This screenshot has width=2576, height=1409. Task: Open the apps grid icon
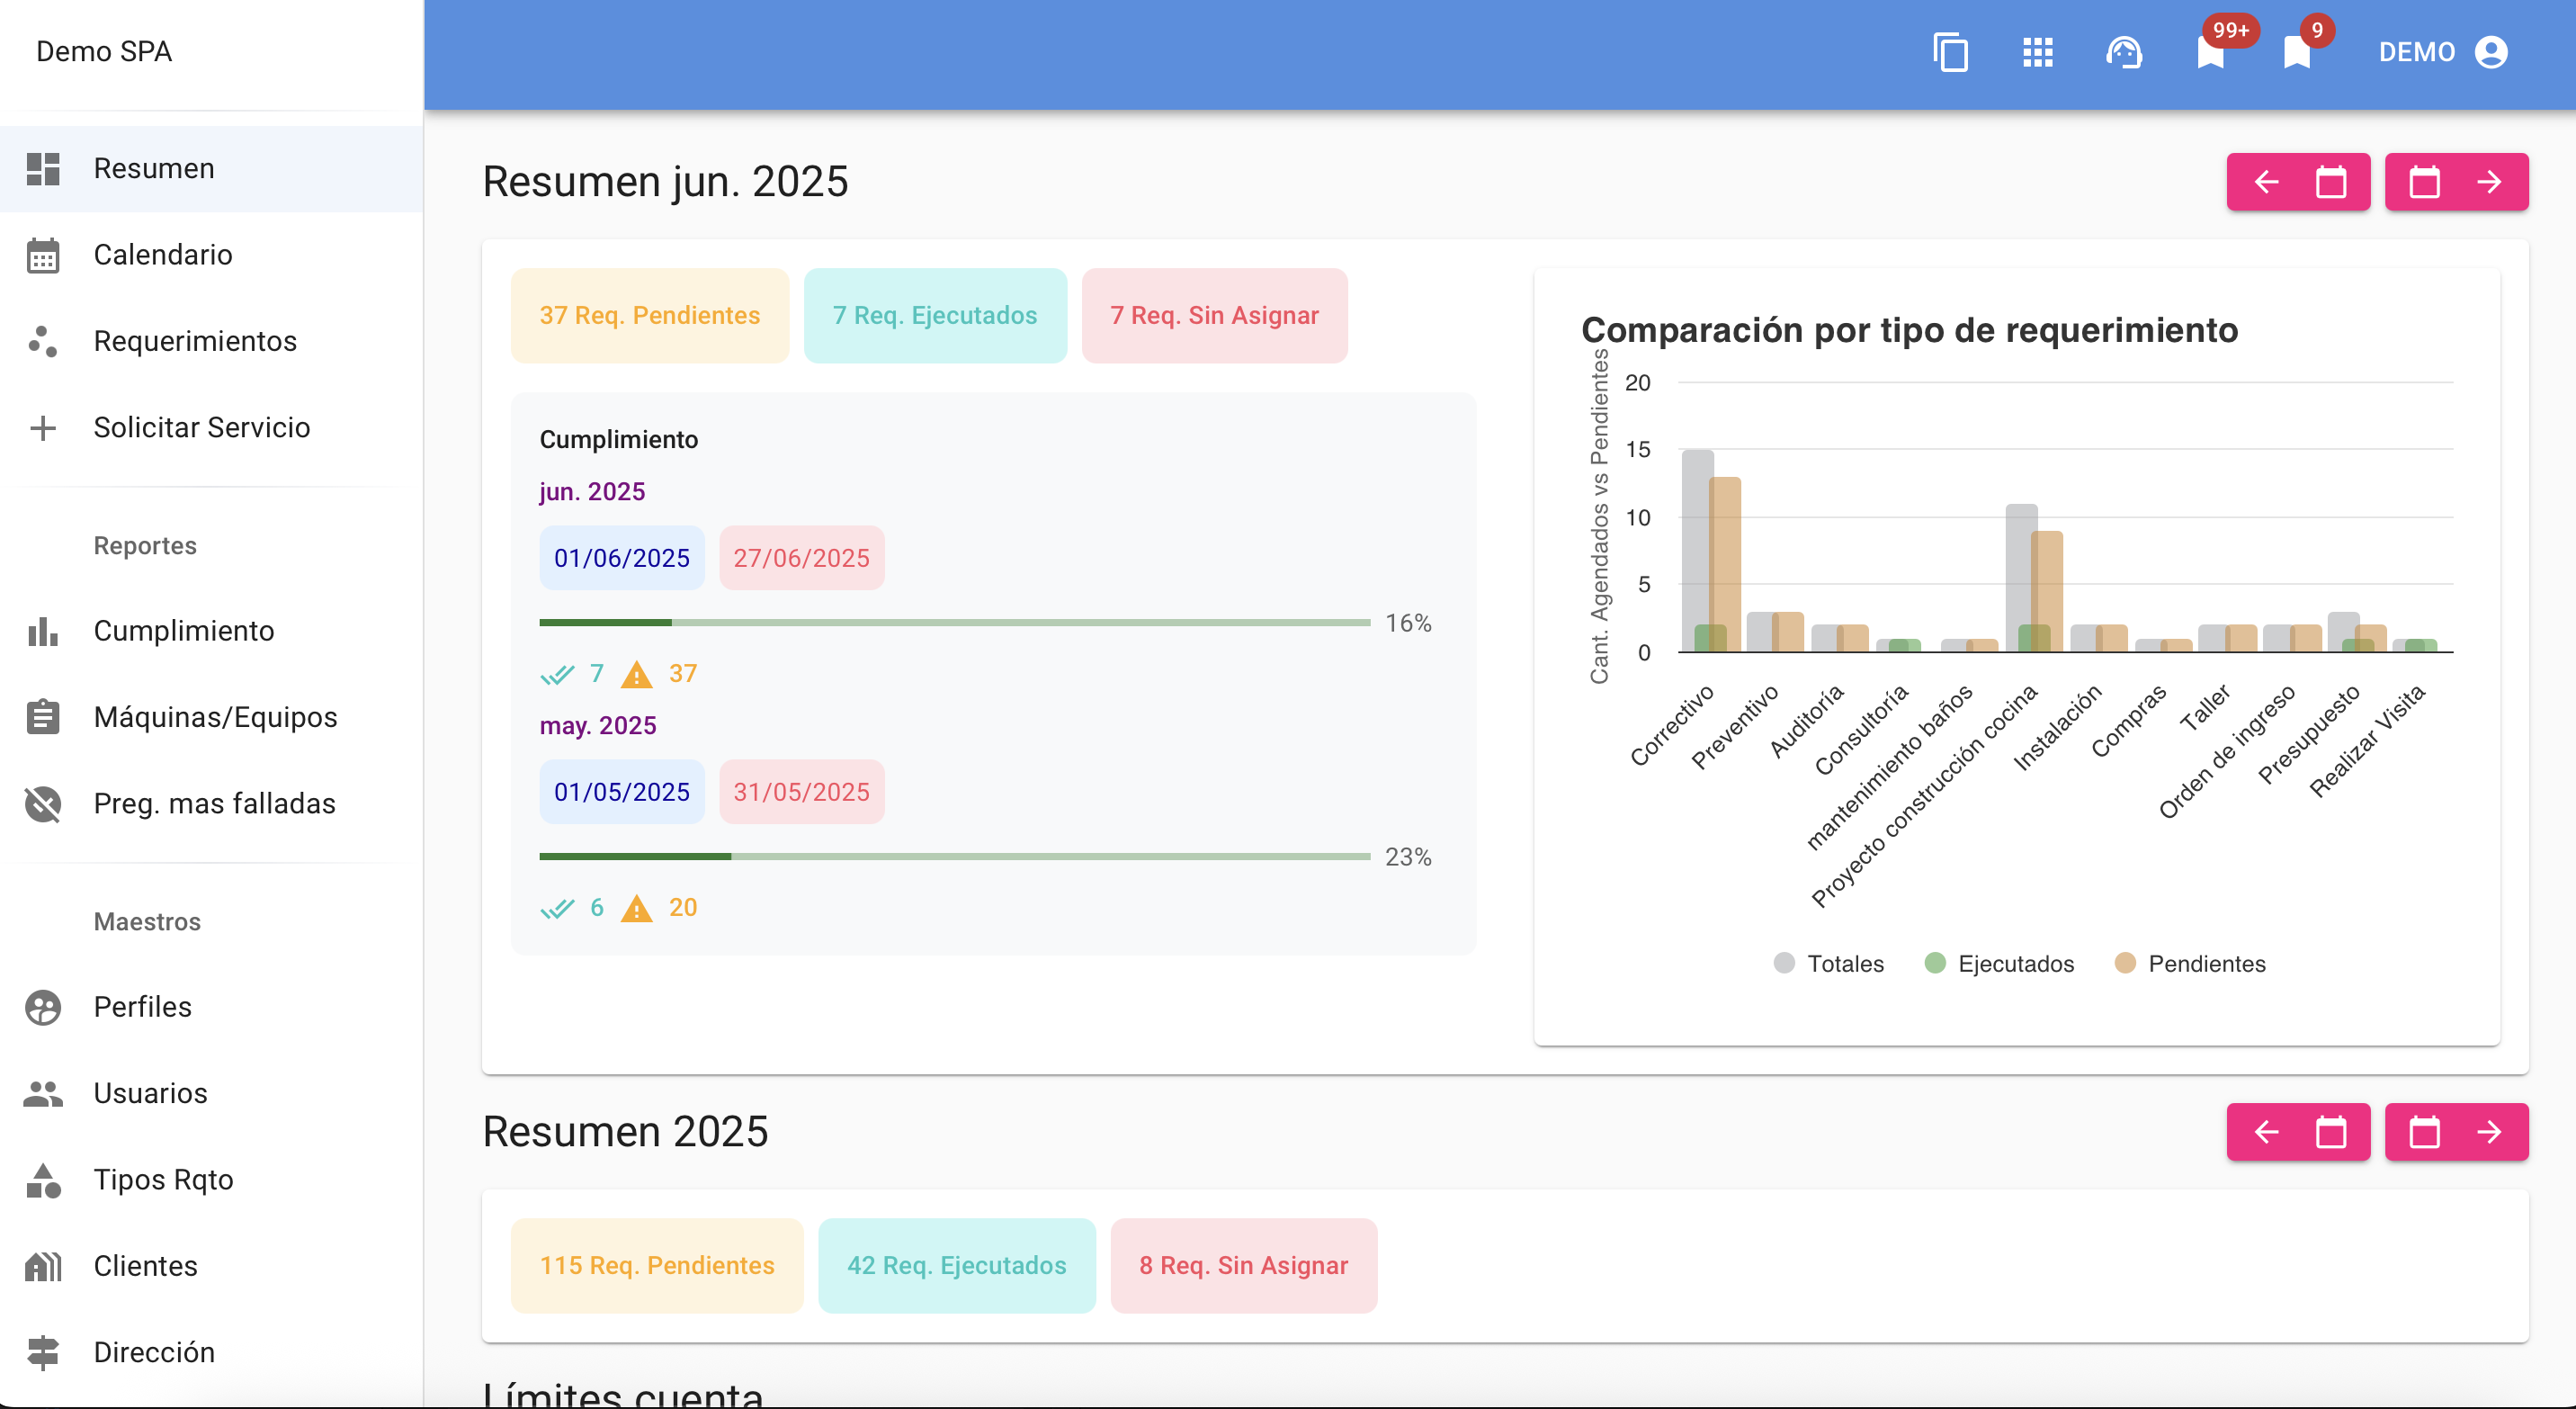2037,52
